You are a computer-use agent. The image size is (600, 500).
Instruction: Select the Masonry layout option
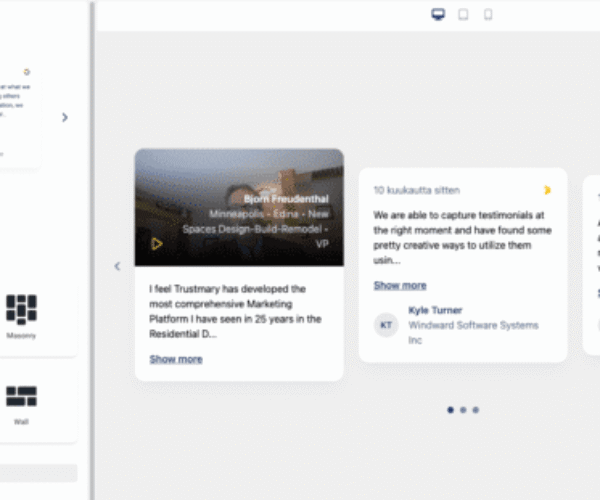pos(21,317)
